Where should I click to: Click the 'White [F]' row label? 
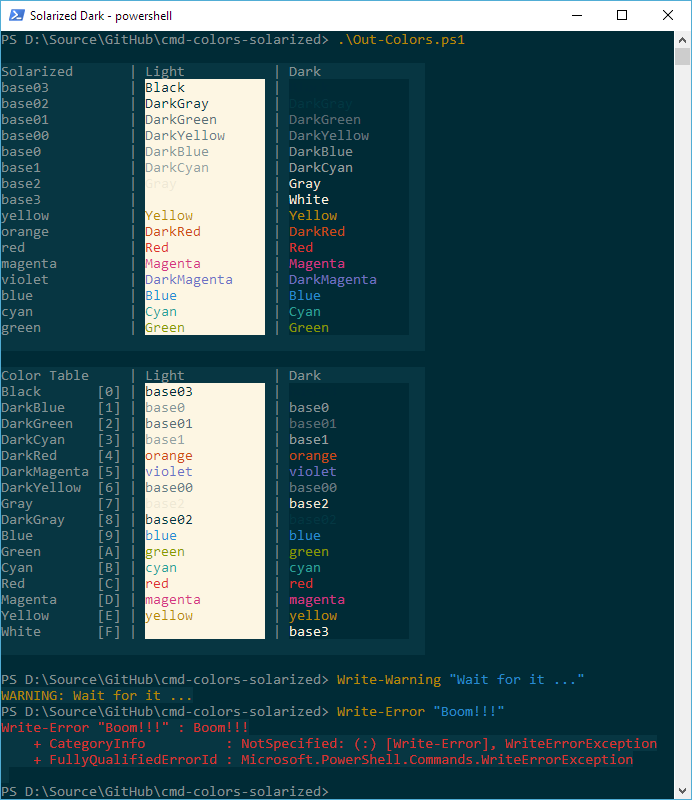click(x=61, y=632)
